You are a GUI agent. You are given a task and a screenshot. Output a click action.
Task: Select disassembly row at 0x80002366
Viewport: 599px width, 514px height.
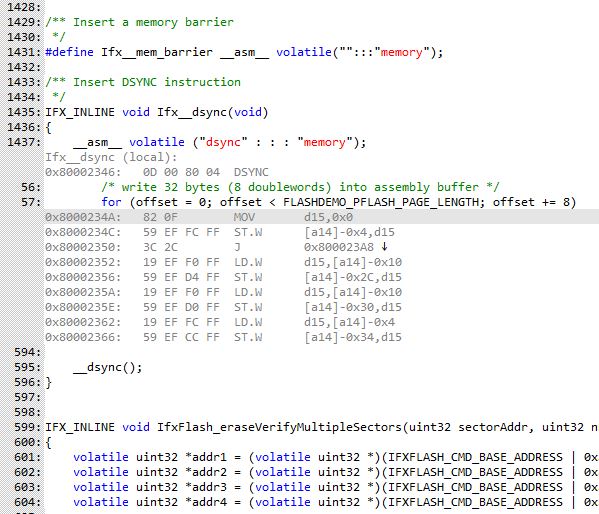[x=223, y=337]
